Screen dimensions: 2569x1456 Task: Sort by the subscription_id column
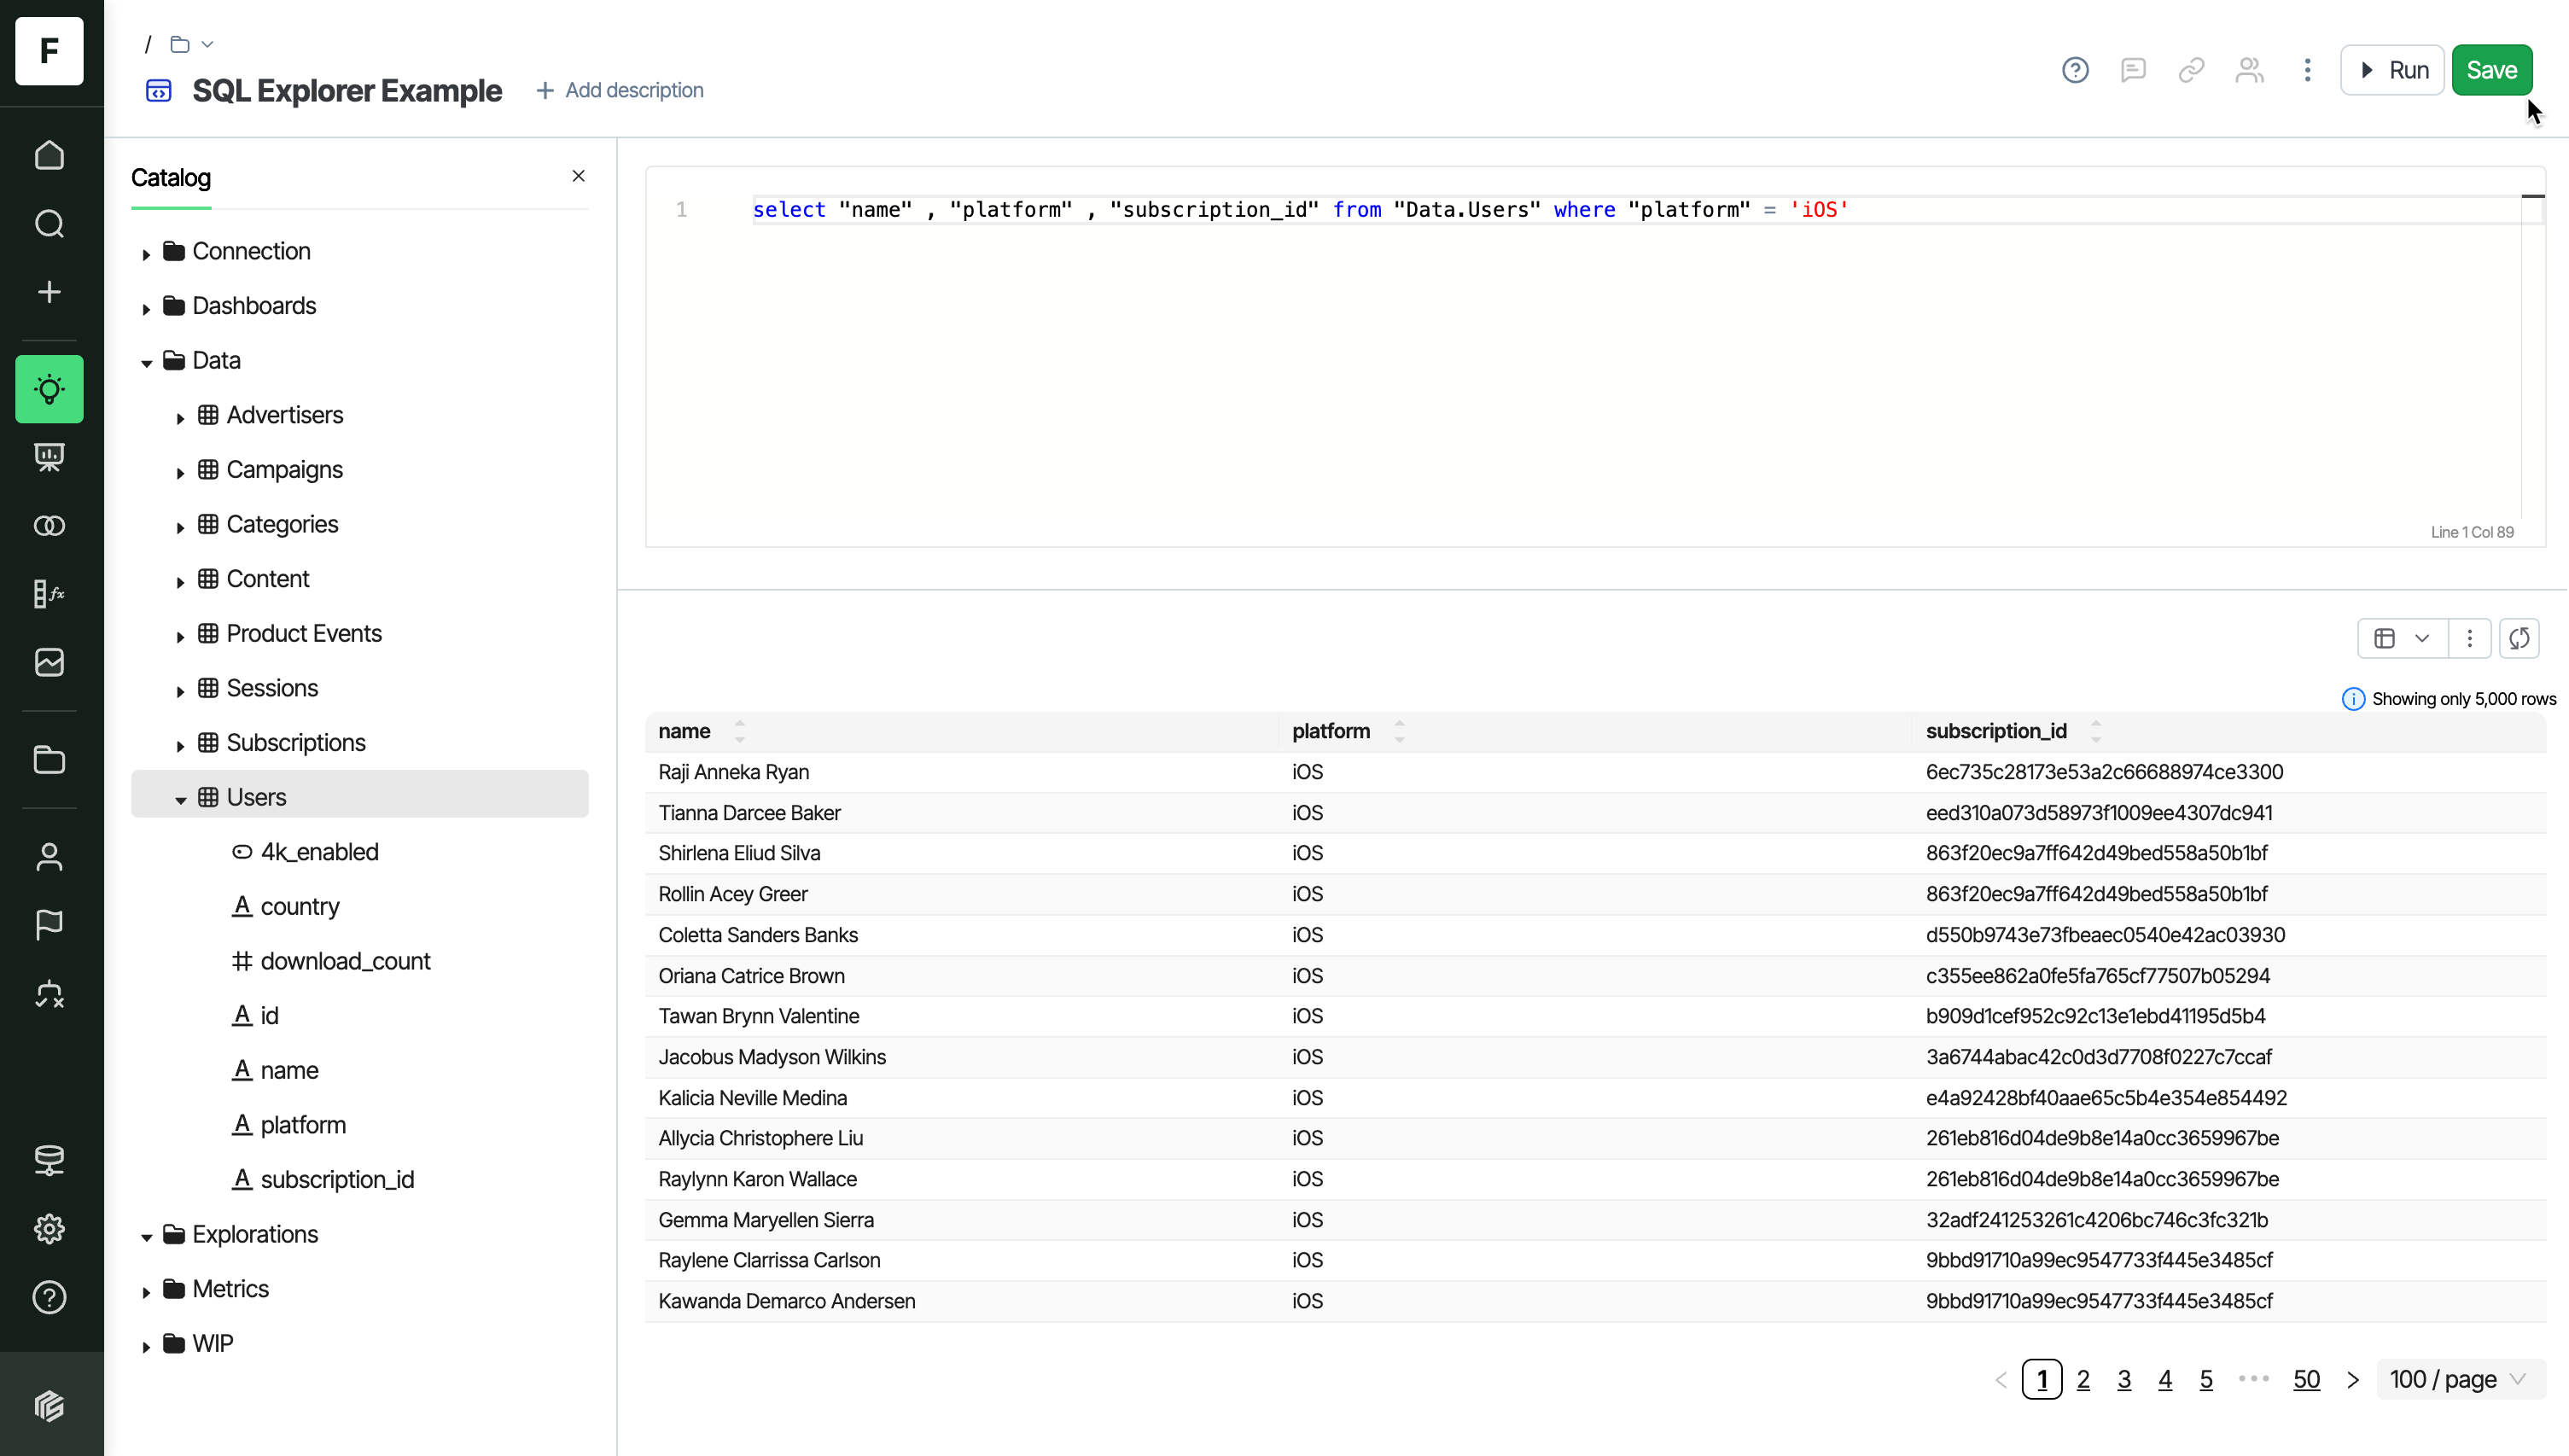pos(2095,731)
